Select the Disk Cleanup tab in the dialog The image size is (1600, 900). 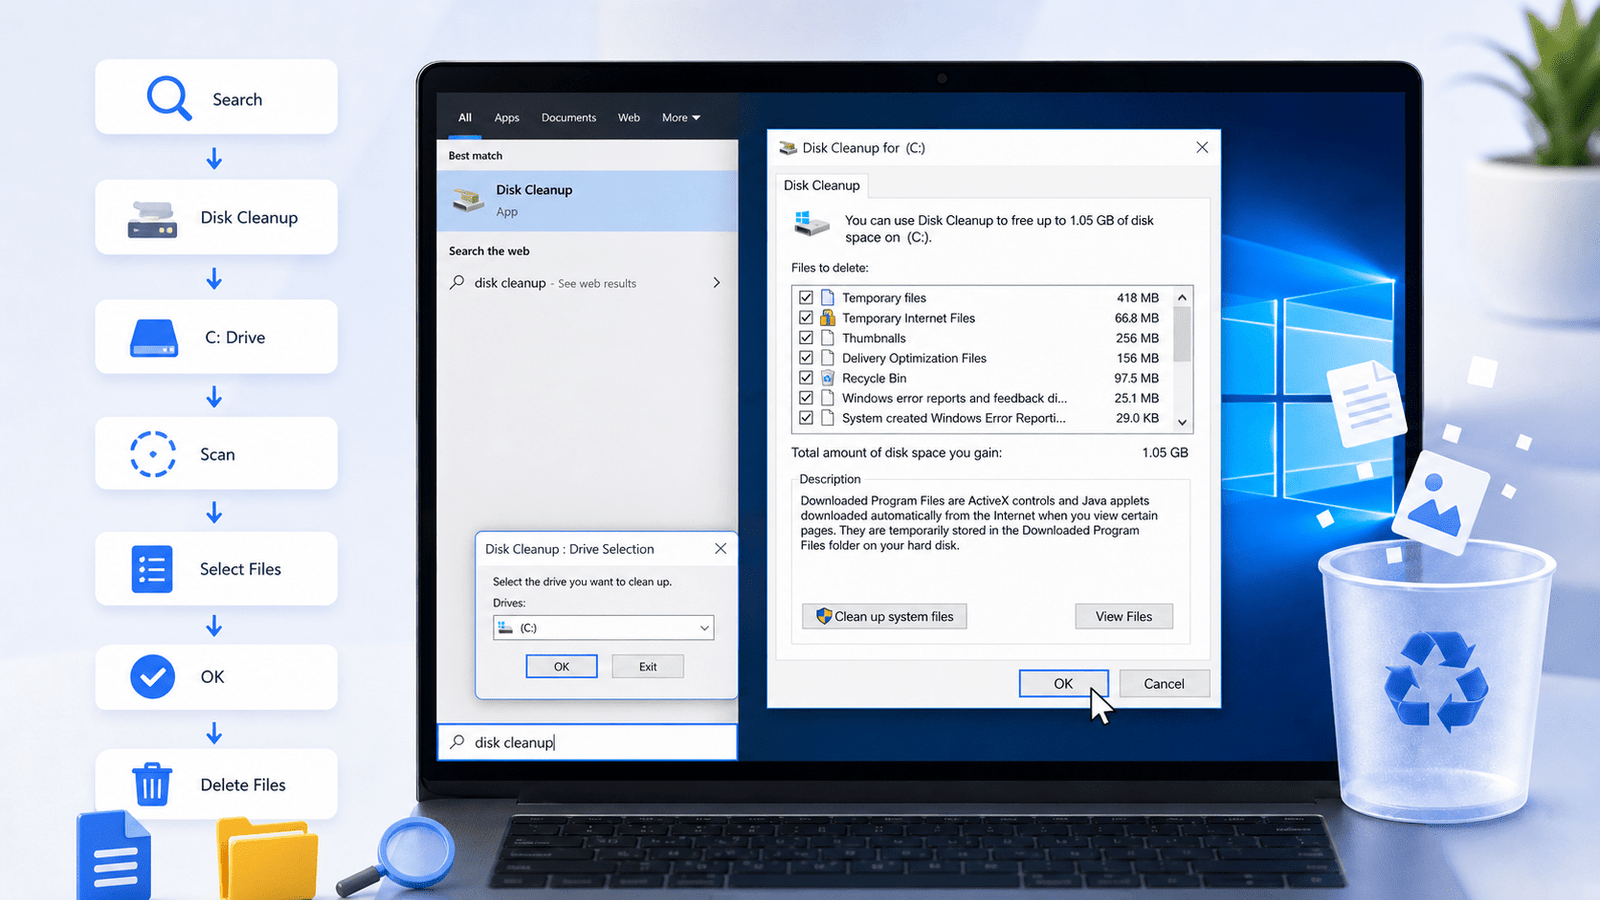(822, 185)
